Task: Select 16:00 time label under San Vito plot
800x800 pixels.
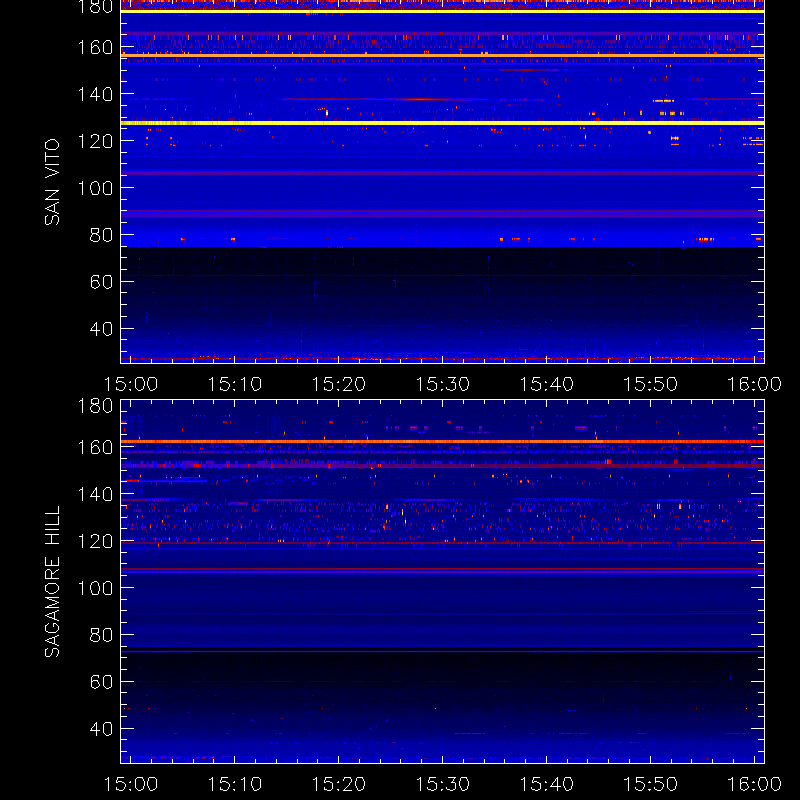Action: tap(754, 384)
